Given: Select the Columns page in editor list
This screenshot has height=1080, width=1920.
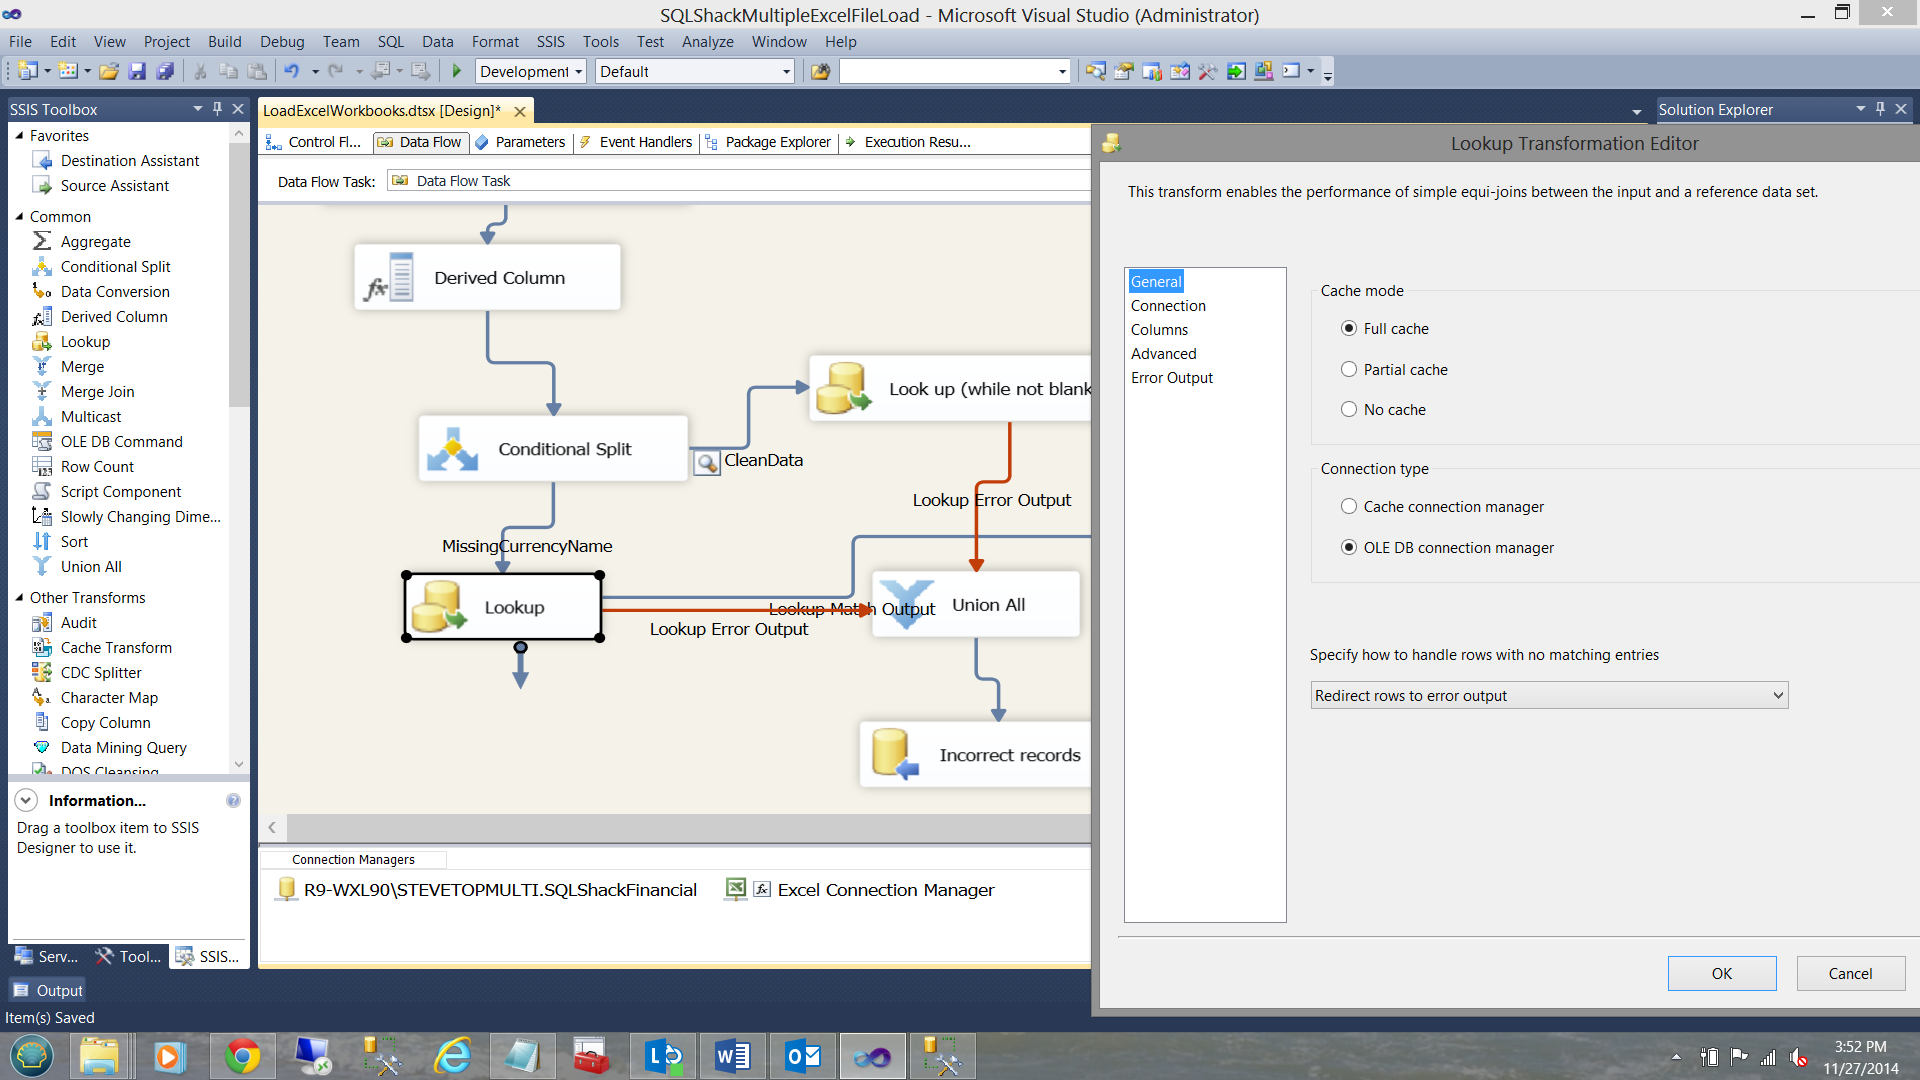Looking at the screenshot, I should click(x=1159, y=330).
